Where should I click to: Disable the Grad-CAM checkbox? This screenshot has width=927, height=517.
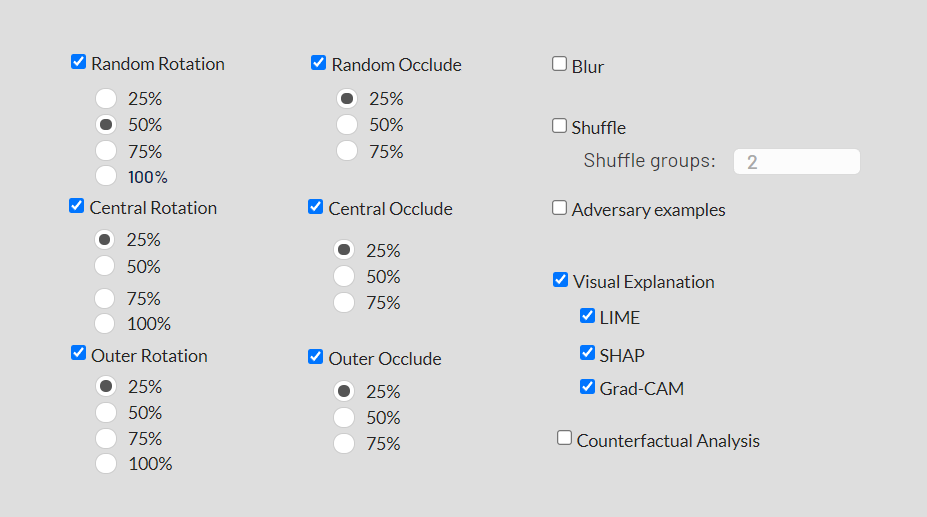pyautogui.click(x=588, y=387)
